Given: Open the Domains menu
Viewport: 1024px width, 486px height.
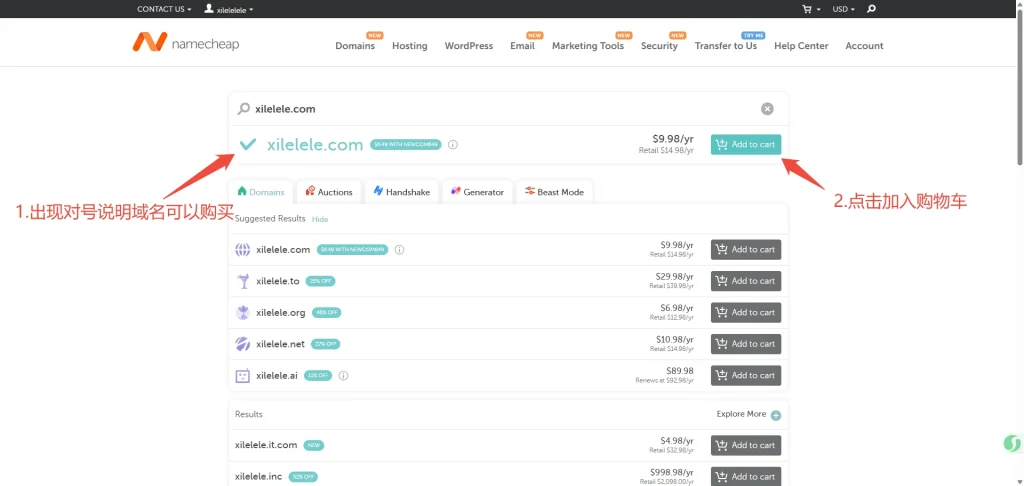Looking at the screenshot, I should pos(355,46).
